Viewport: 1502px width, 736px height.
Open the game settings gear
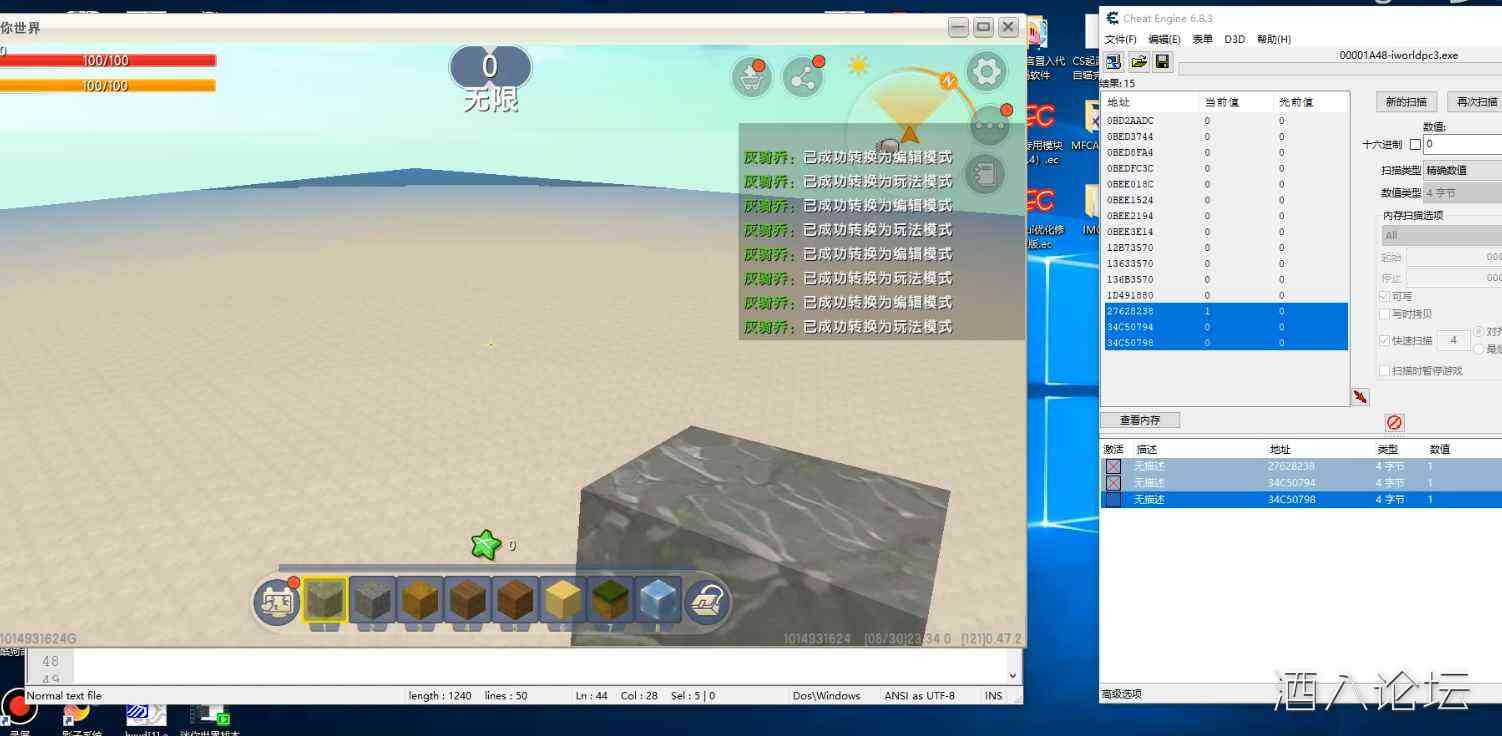987,72
